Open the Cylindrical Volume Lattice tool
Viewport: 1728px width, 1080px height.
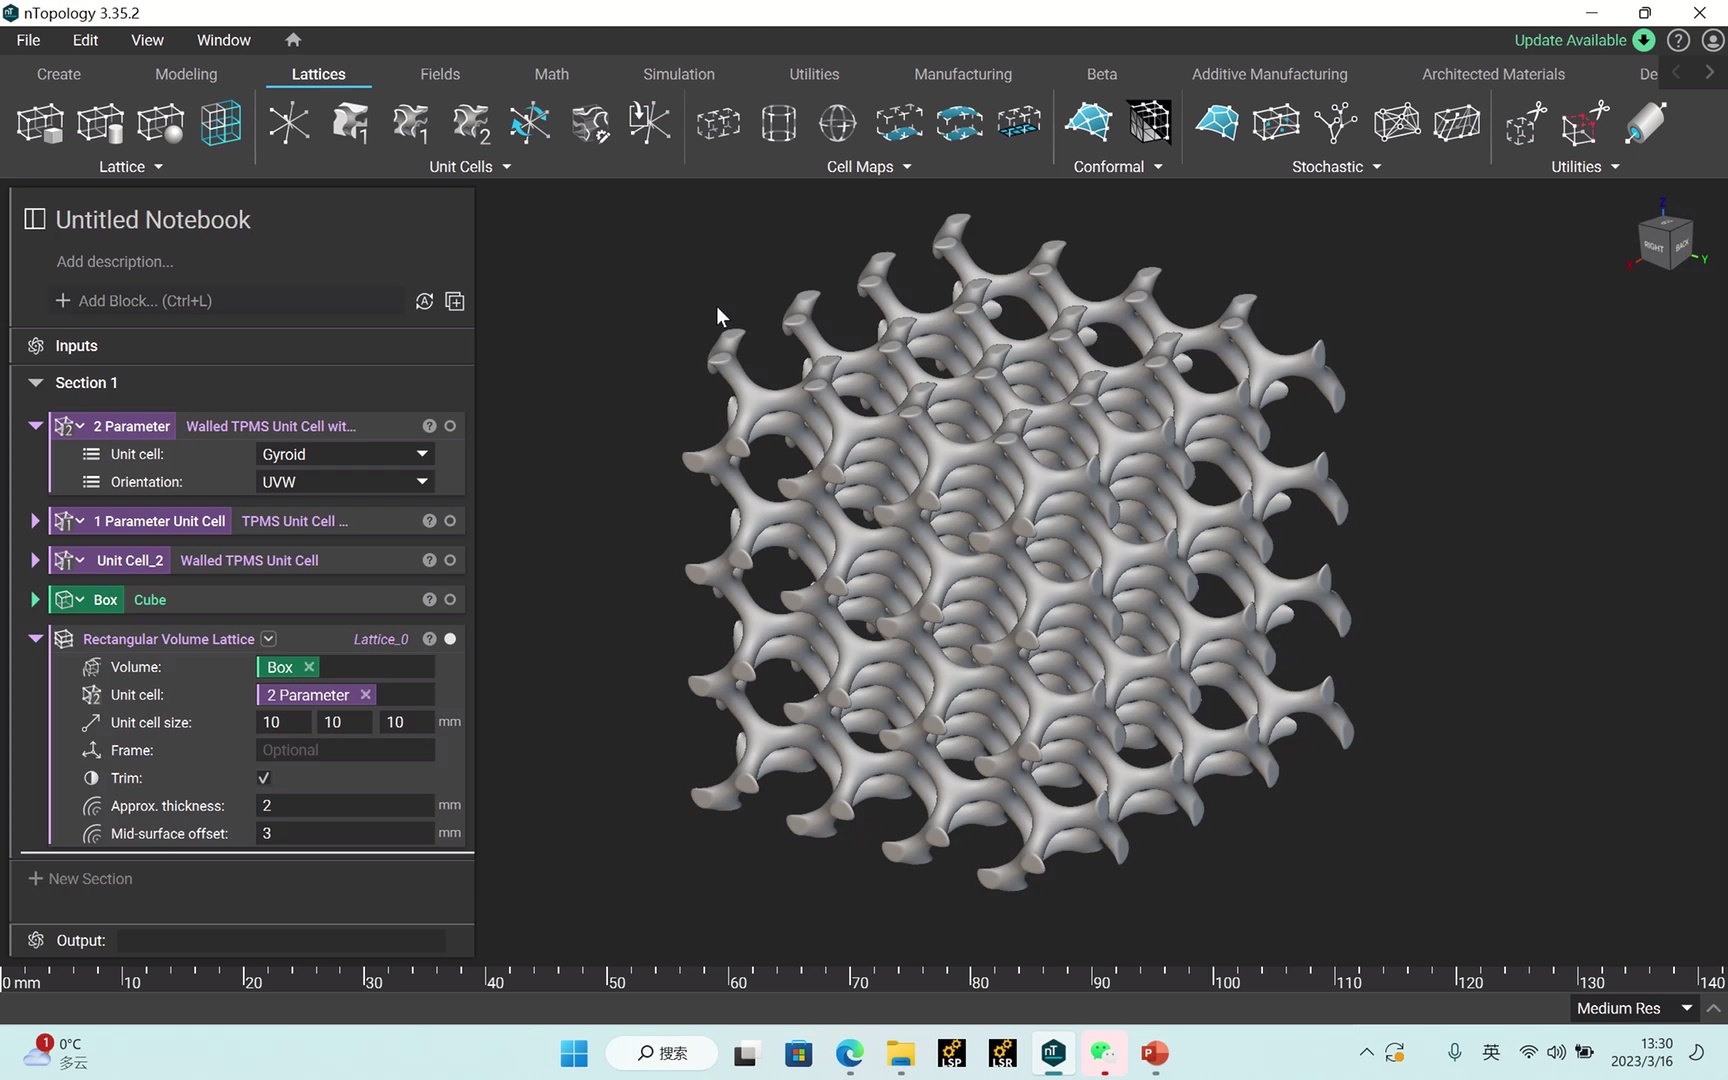click(100, 122)
